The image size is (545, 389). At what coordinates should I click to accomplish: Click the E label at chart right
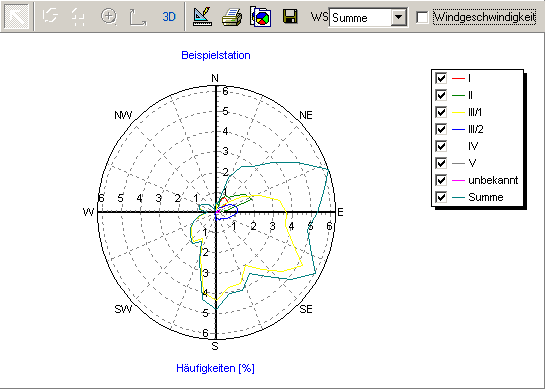340,212
